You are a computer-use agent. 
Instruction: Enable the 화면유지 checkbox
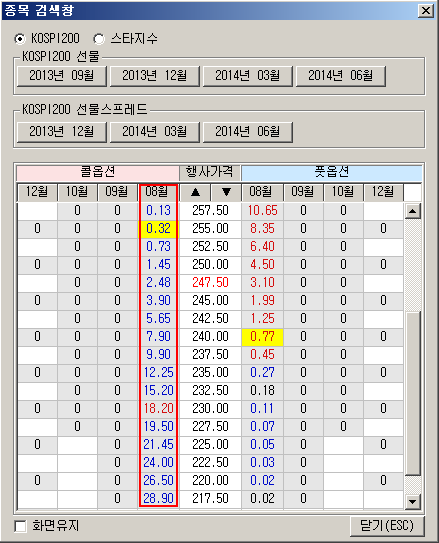point(20,527)
